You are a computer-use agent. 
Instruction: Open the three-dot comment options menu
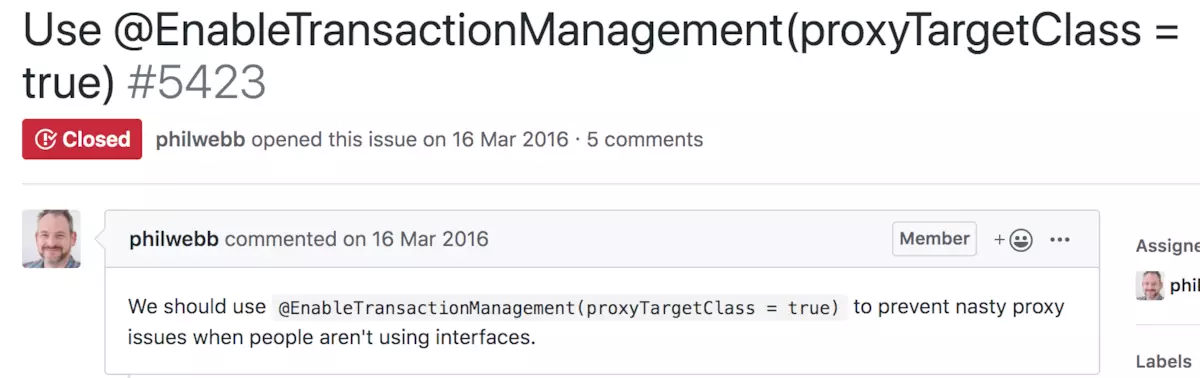[x=1060, y=240]
